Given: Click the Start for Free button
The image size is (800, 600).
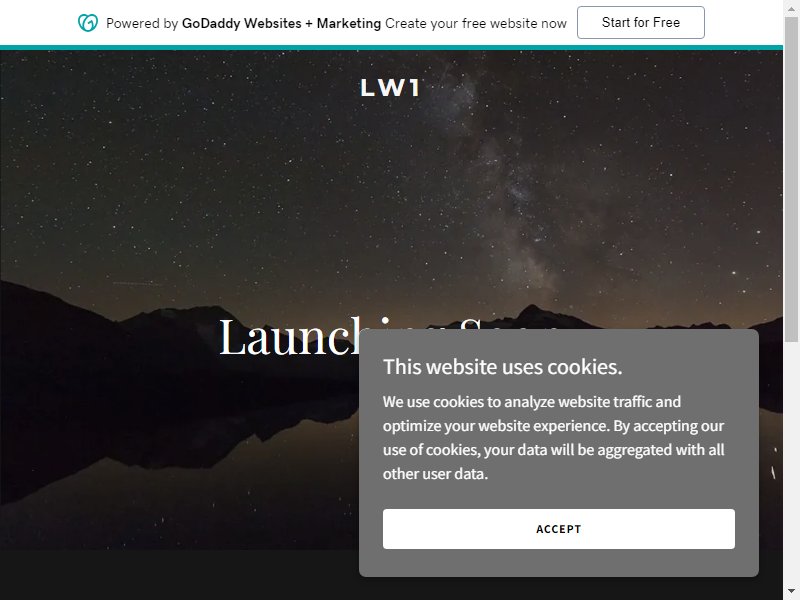Looking at the screenshot, I should (640, 22).
